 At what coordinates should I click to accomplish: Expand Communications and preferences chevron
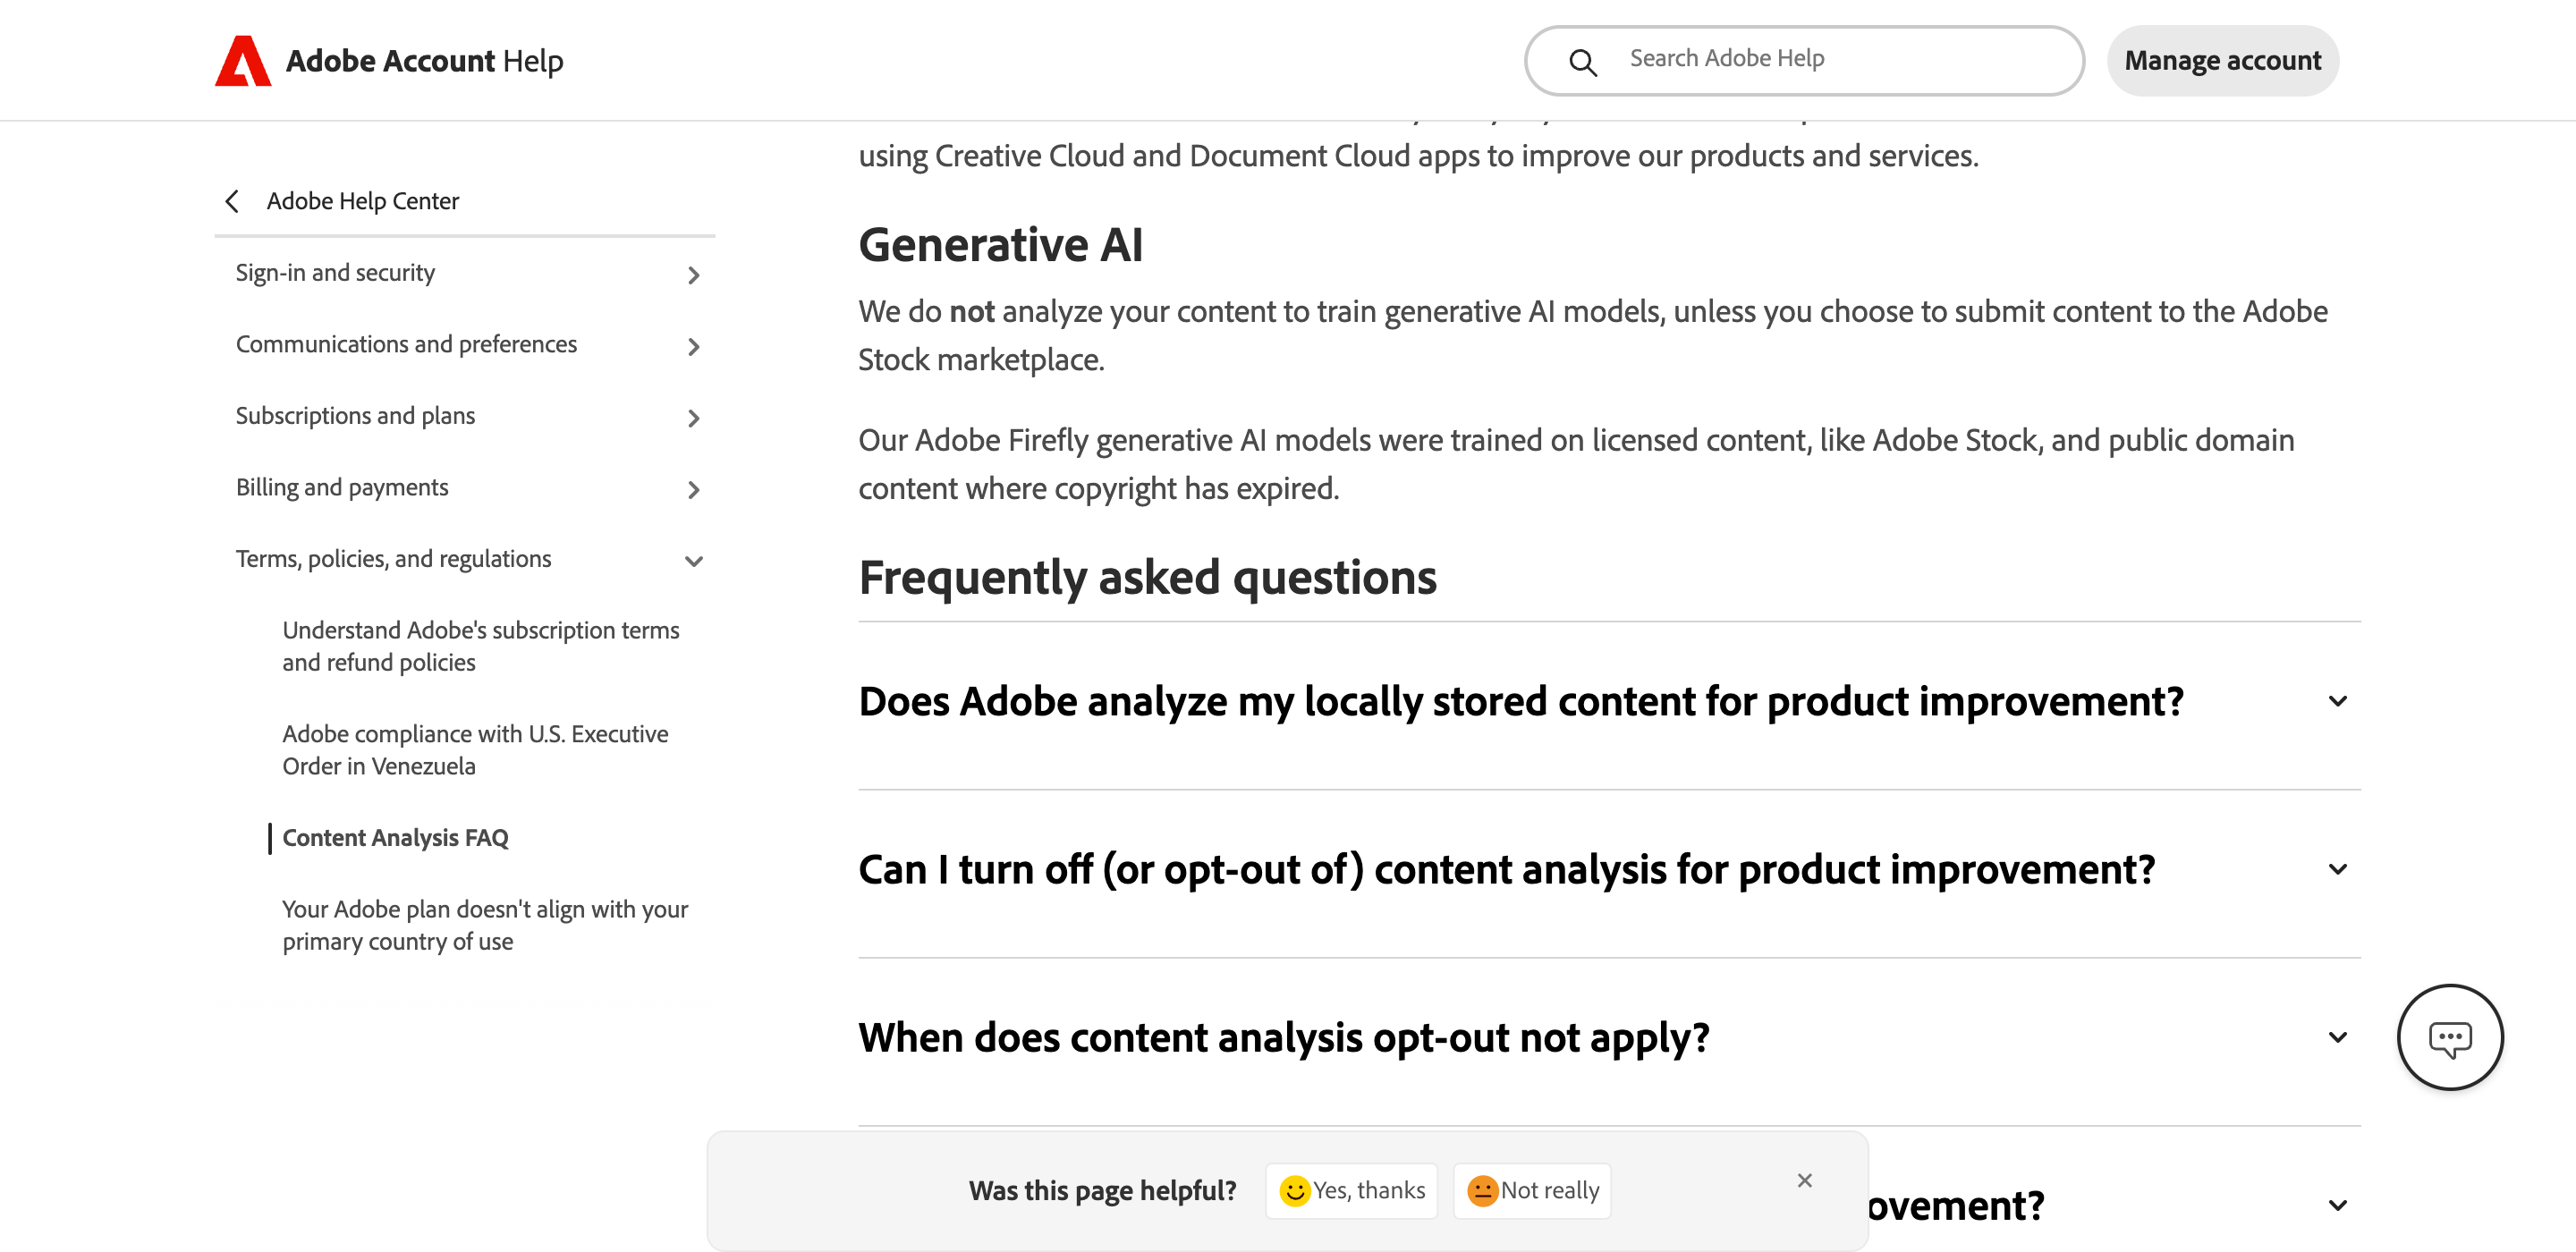(x=693, y=346)
